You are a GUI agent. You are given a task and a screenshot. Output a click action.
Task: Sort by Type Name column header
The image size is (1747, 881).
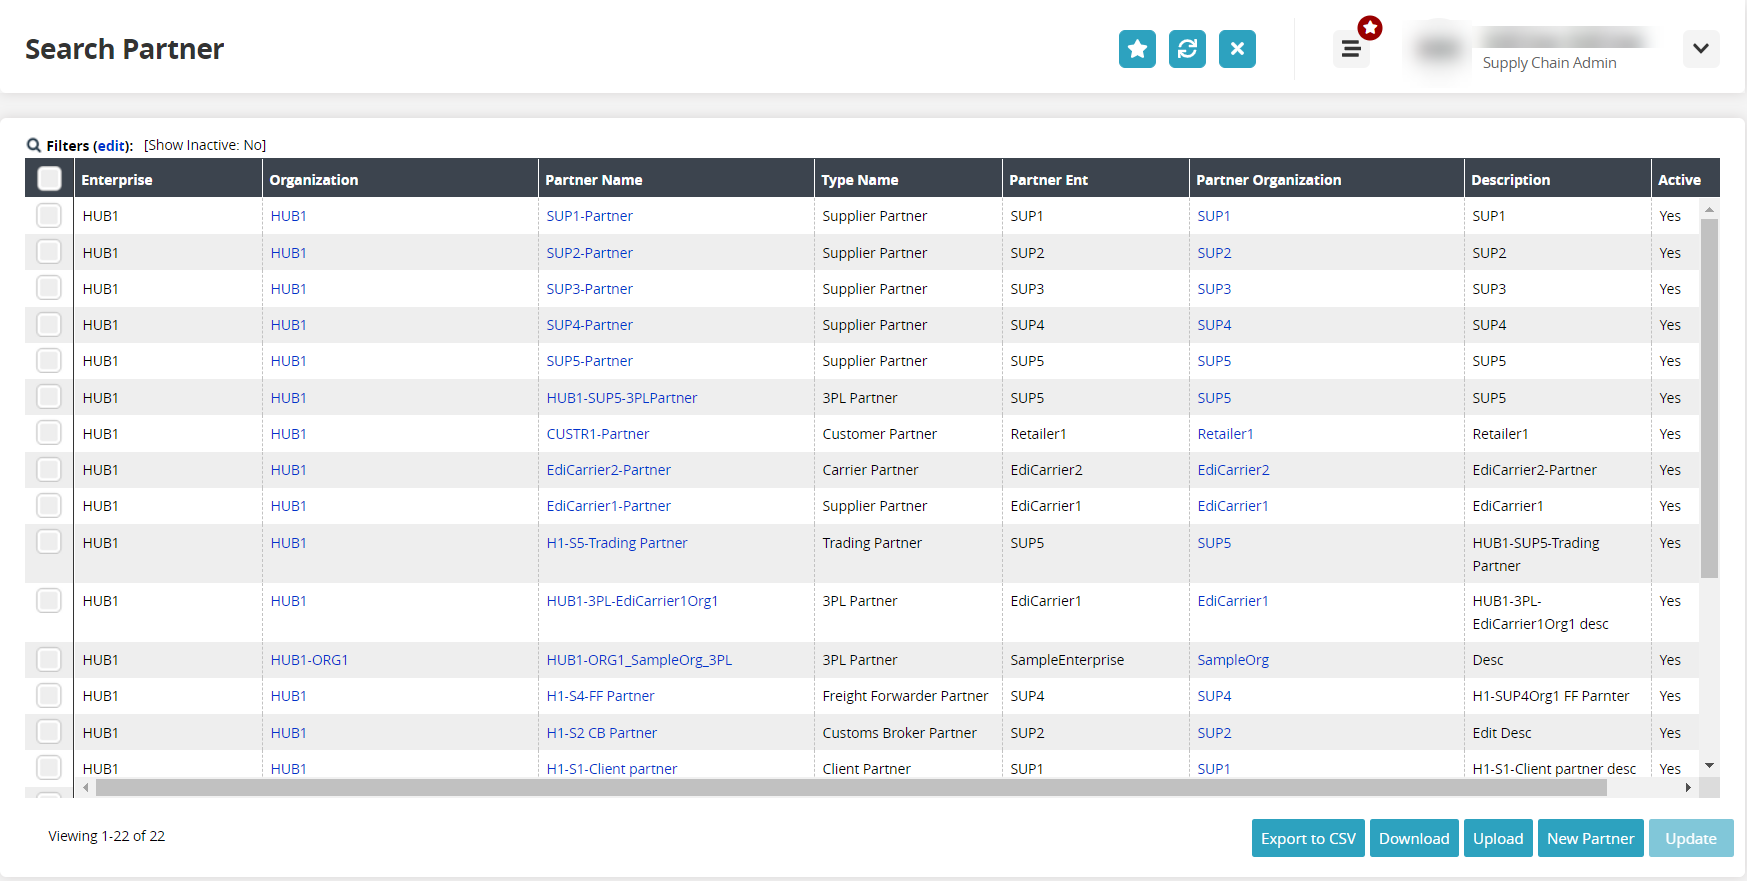click(860, 180)
